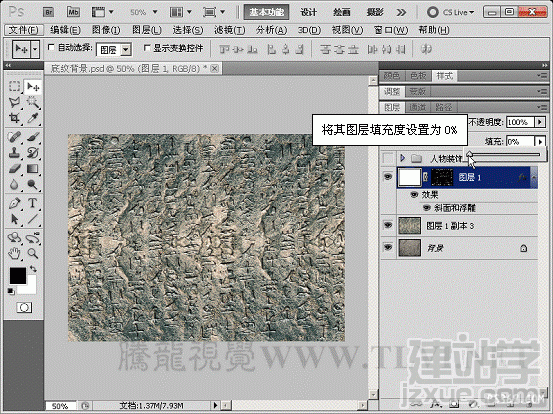Hide layer 图层 1 using eye icon
553x414 pixels.
coord(388,177)
